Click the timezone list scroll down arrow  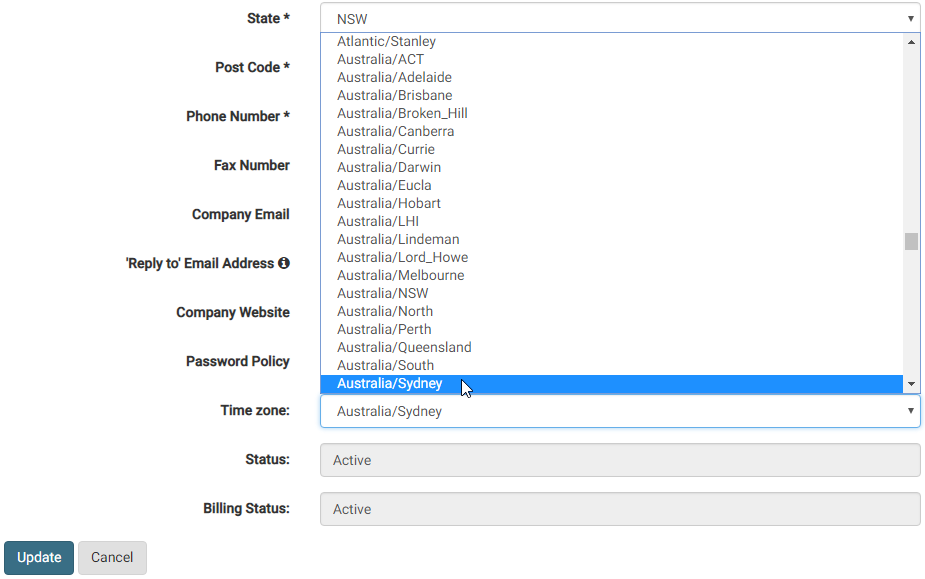(x=911, y=384)
